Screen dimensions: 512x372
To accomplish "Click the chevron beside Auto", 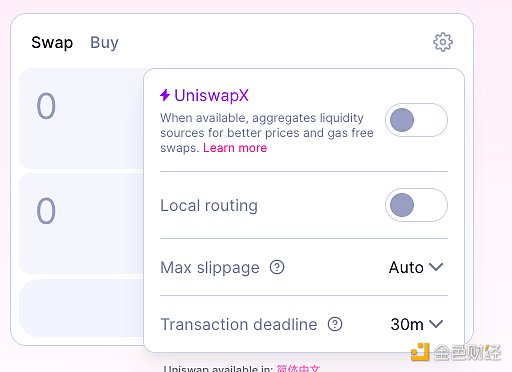I will point(436,267).
